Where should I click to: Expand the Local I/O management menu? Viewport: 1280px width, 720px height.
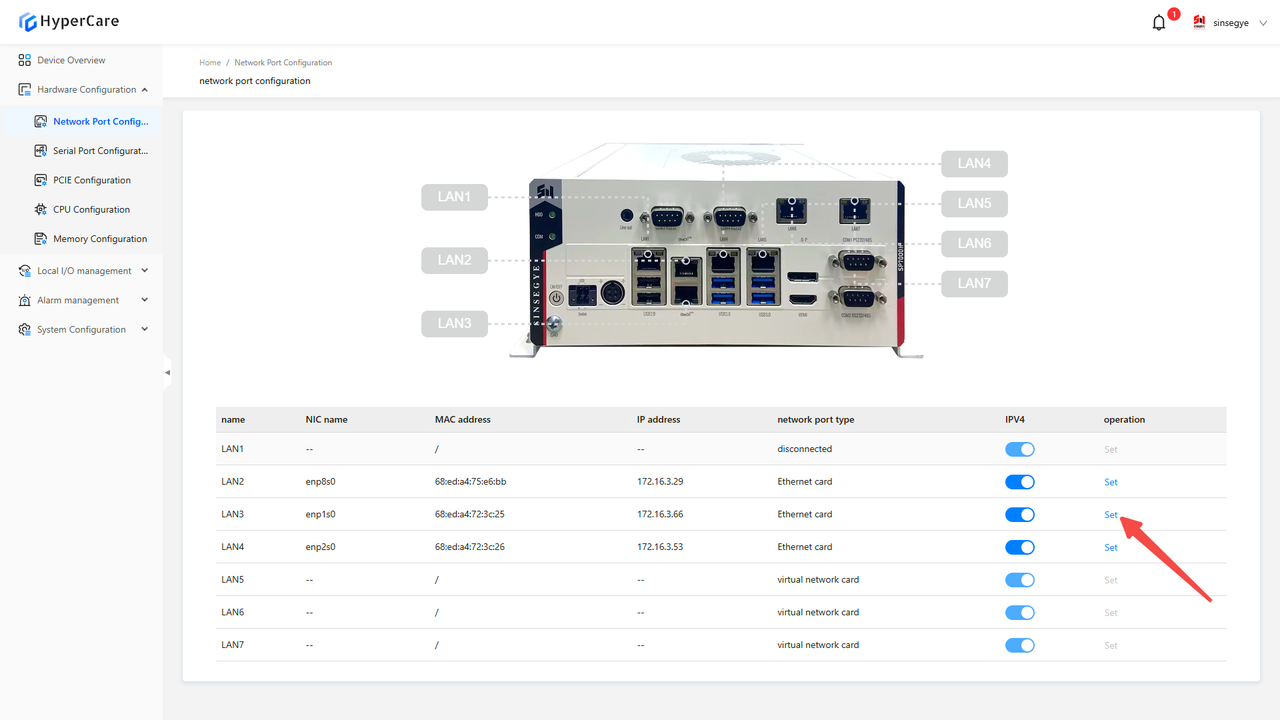pos(144,271)
